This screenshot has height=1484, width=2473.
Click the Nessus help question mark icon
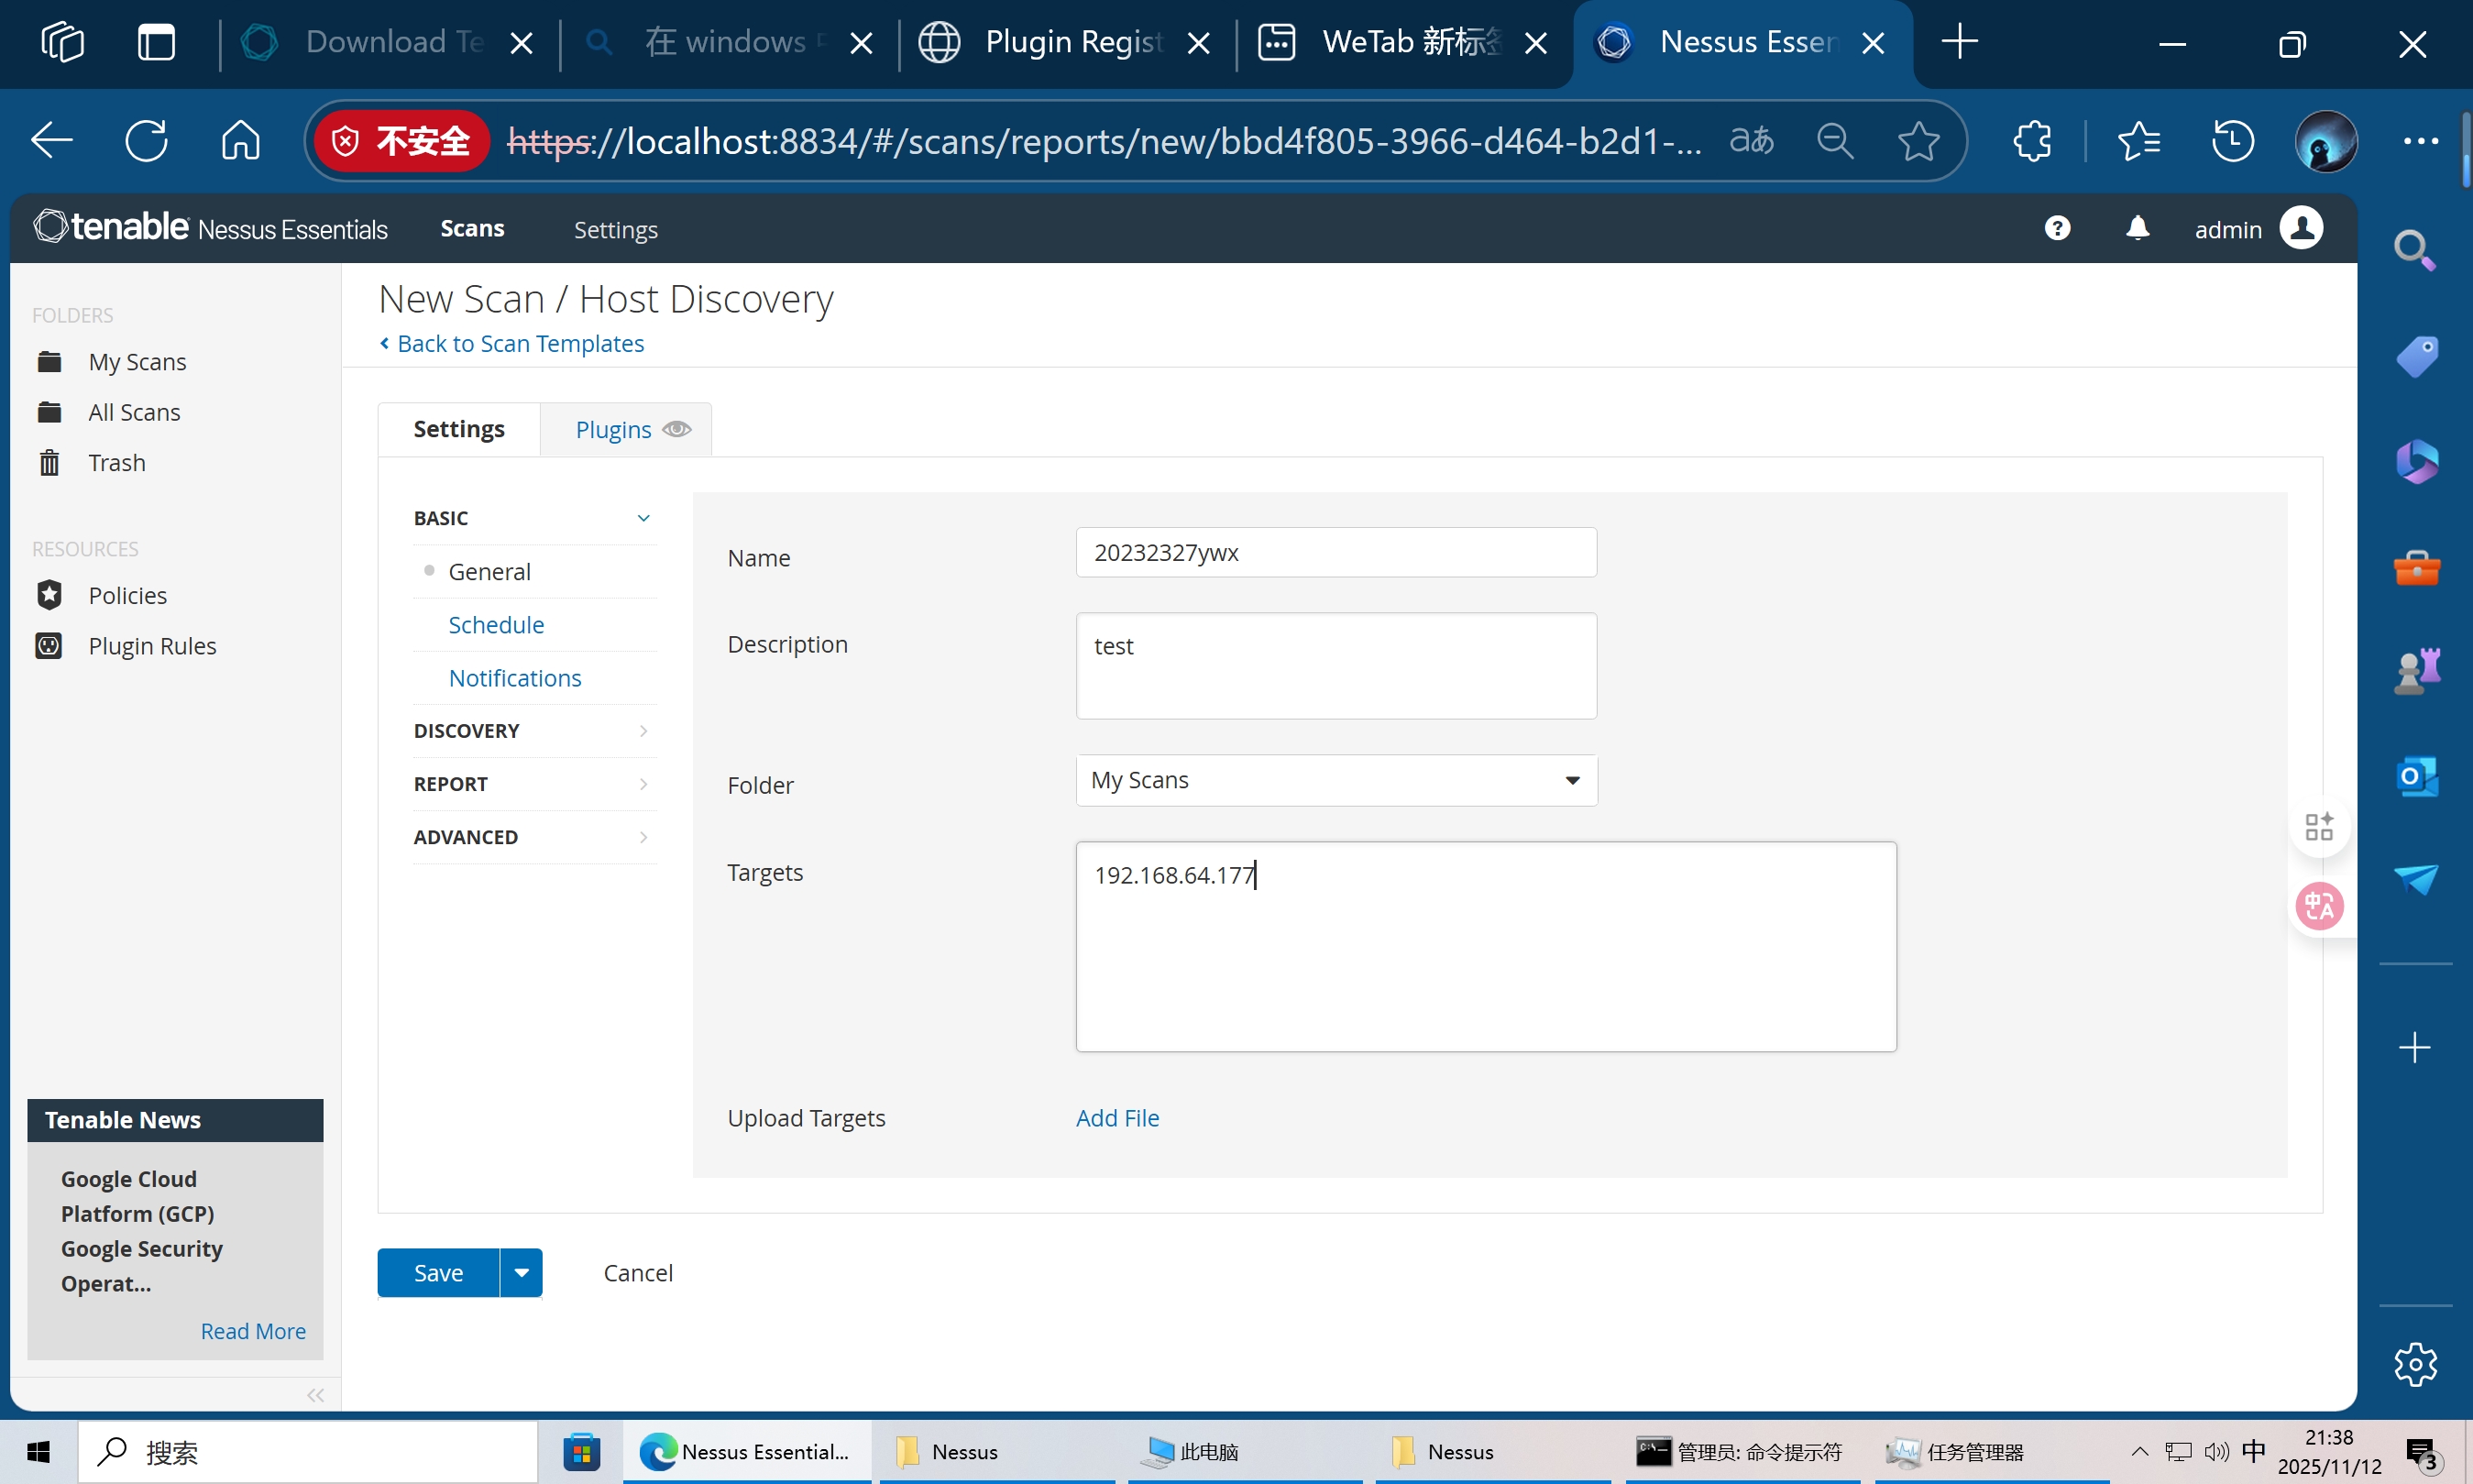pos(2056,228)
